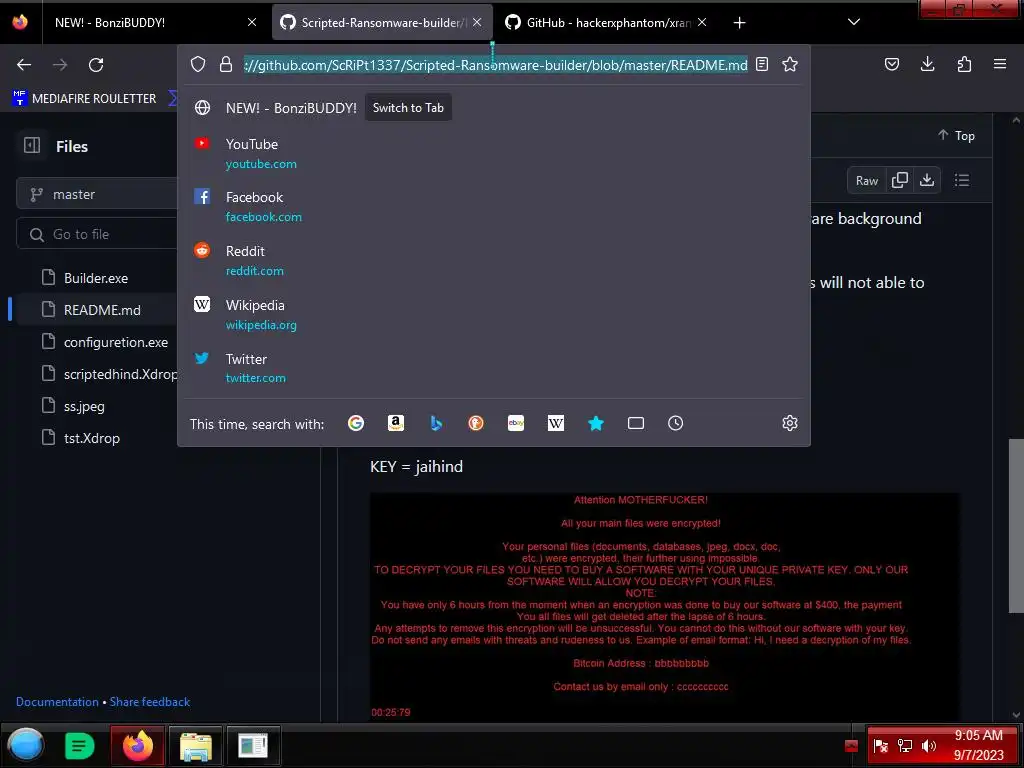1024x768 pixels.
Task: Open the Documentation link
Action: pos(57,701)
